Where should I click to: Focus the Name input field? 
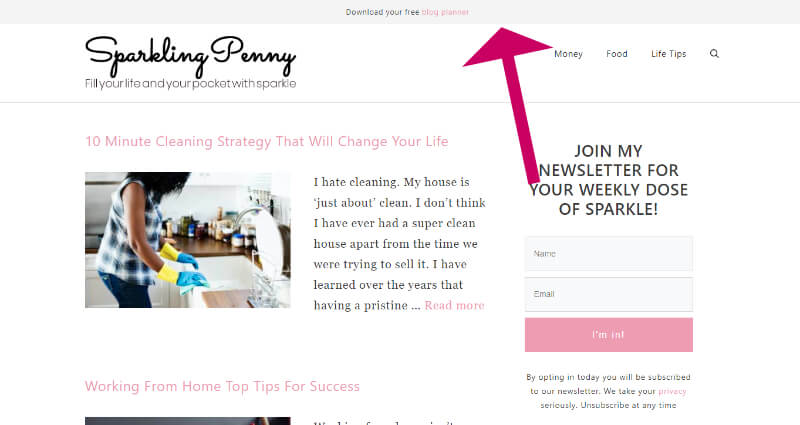609,254
